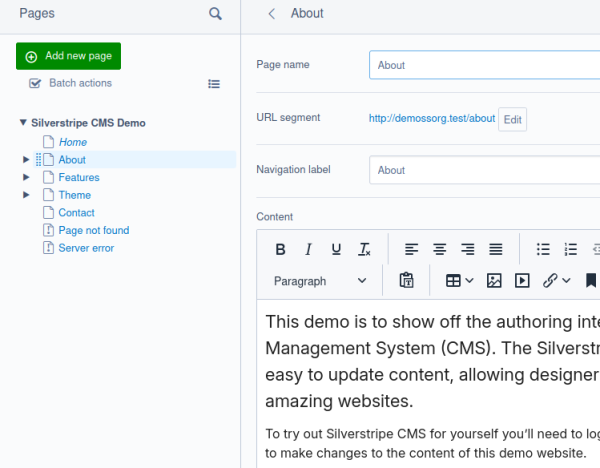The height and width of the screenshot is (468, 600).
Task: Click the table icon in toolbar
Action: [453, 280]
